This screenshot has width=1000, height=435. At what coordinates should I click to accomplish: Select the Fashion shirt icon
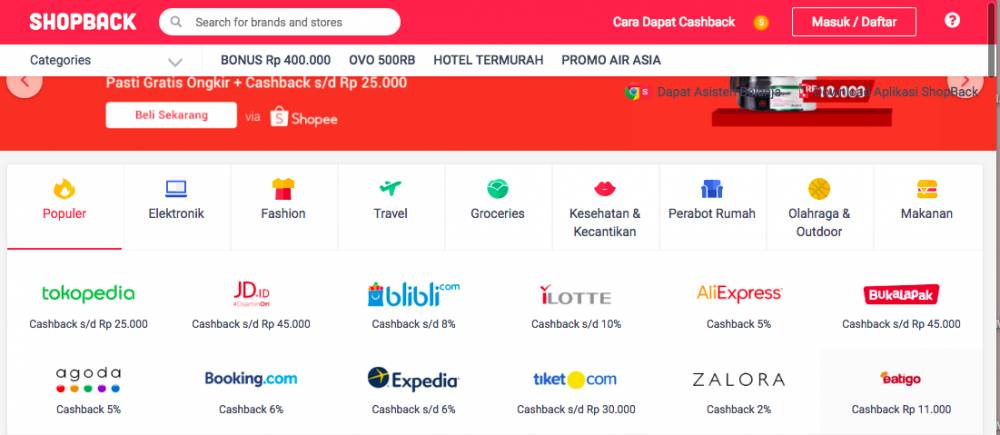(283, 189)
